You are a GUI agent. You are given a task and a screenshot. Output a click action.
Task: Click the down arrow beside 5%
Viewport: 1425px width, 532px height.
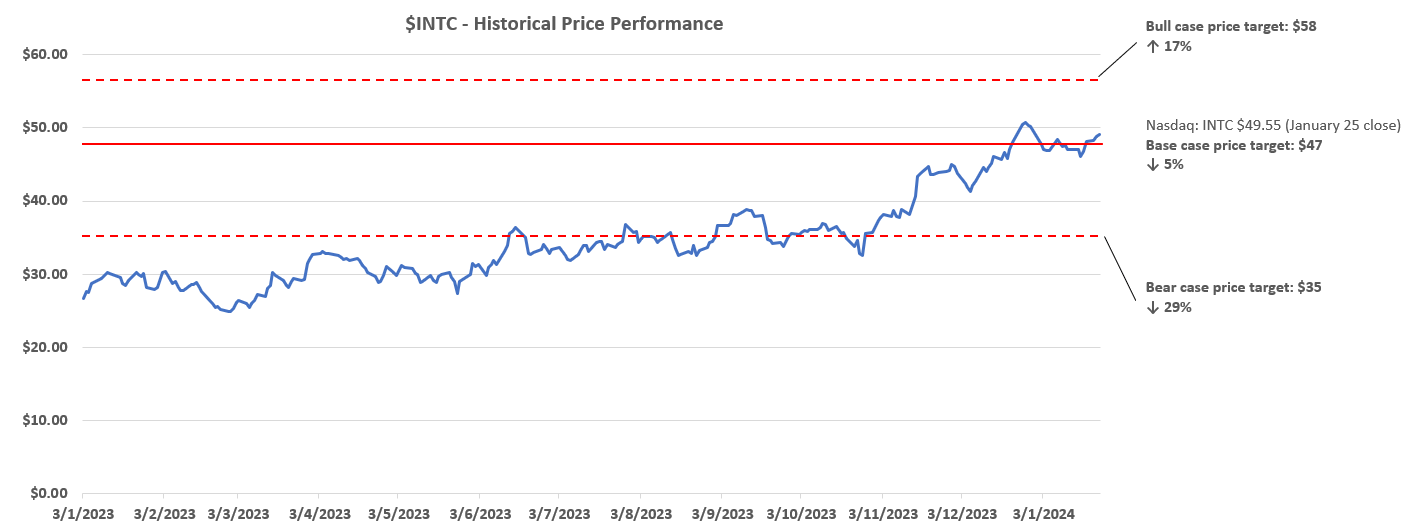[1151, 165]
